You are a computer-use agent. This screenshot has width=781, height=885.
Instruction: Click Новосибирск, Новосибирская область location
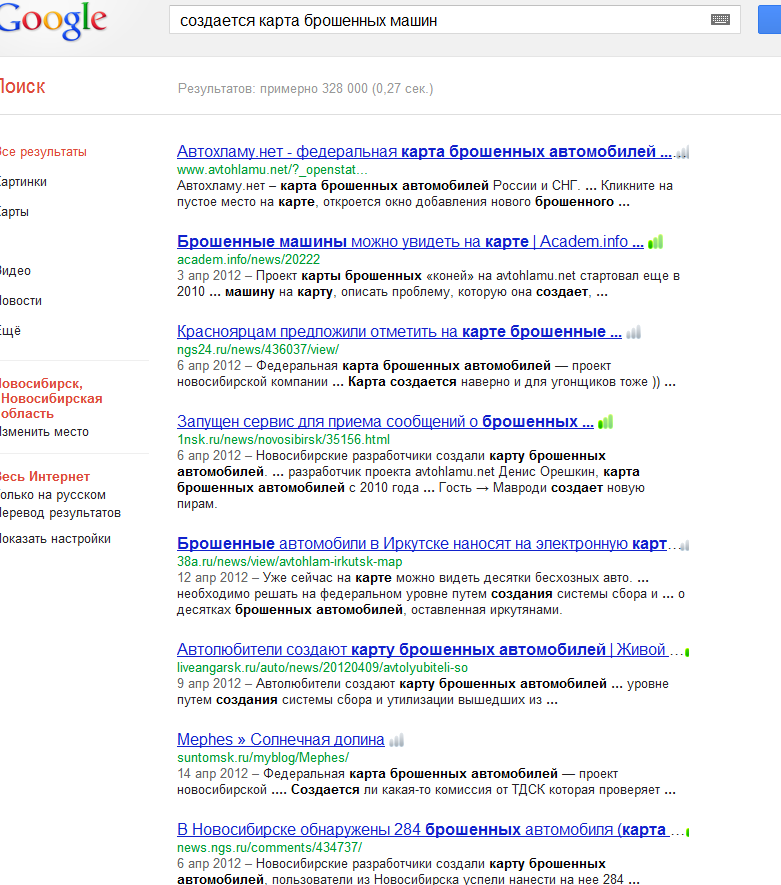51,398
